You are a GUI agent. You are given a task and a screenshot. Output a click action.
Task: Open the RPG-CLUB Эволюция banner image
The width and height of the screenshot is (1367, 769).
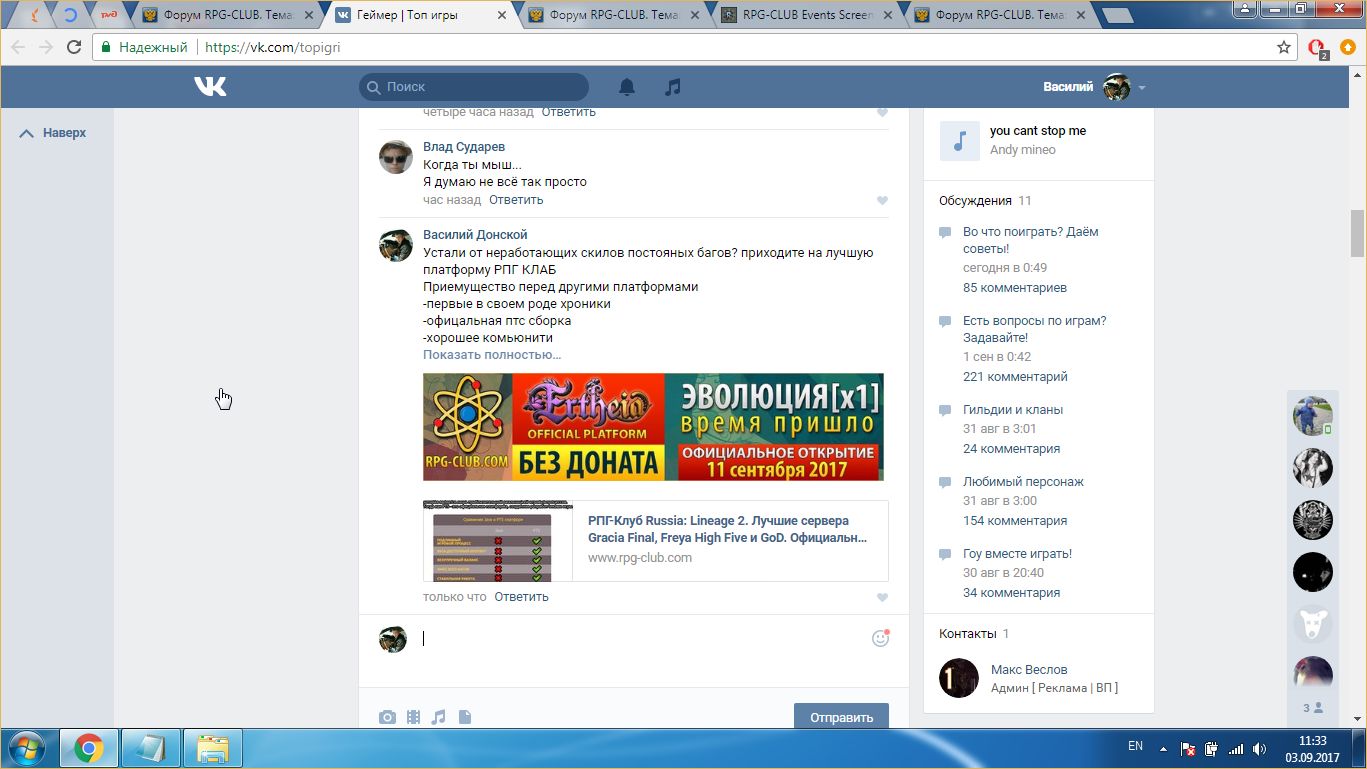pos(653,427)
